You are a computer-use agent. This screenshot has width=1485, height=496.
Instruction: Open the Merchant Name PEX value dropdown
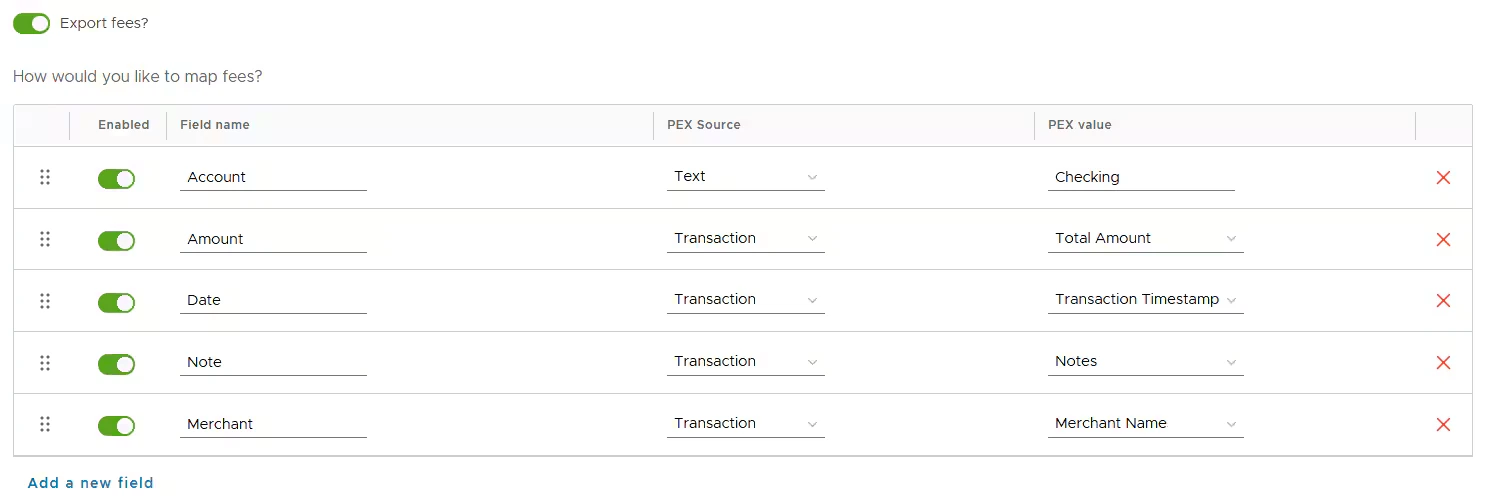point(1145,424)
